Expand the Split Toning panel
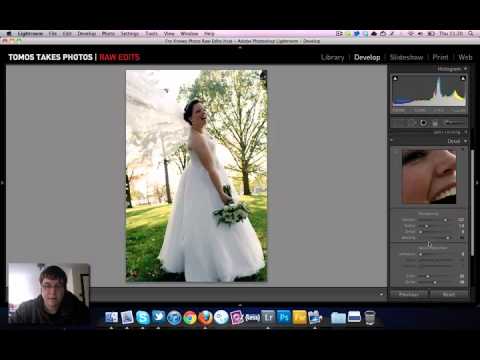Image resolution: width=480 pixels, height=360 pixels. click(466, 132)
